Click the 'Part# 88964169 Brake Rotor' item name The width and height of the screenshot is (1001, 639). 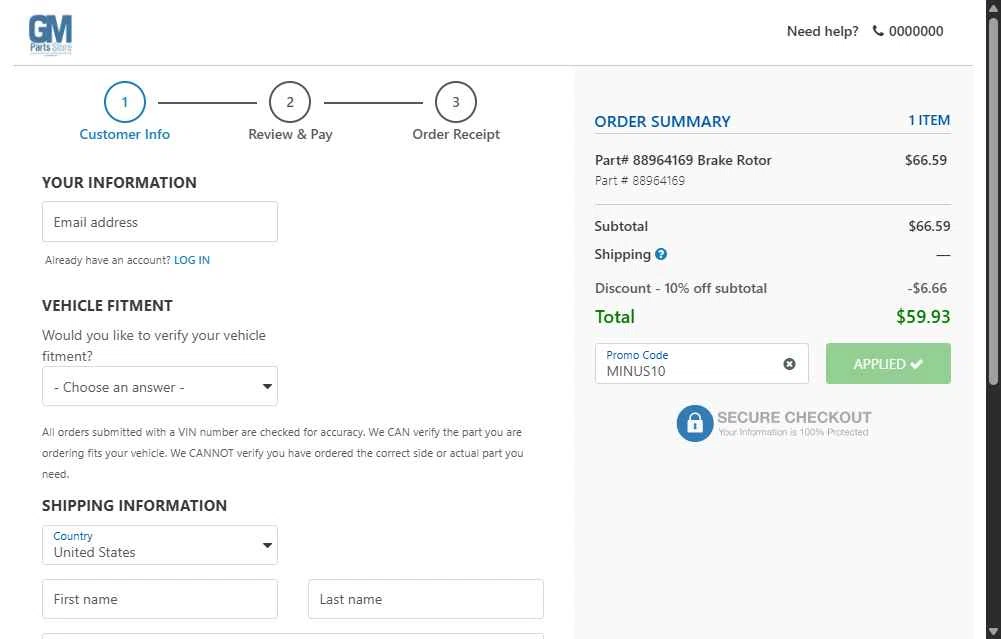coord(683,160)
